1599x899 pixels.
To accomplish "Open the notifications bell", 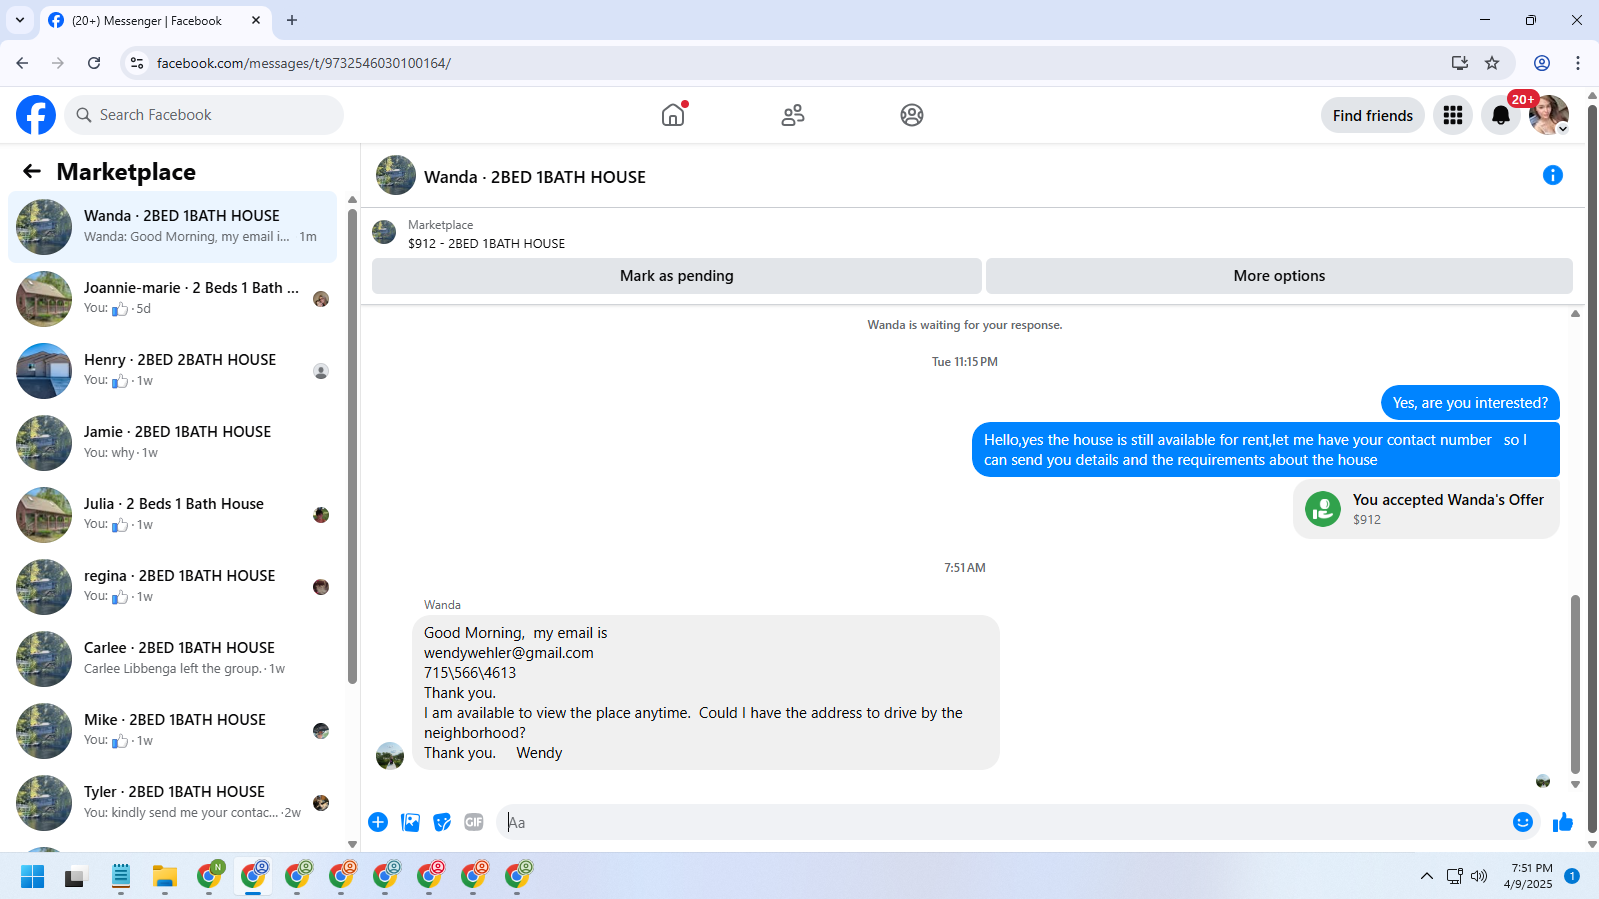I will pos(1501,115).
